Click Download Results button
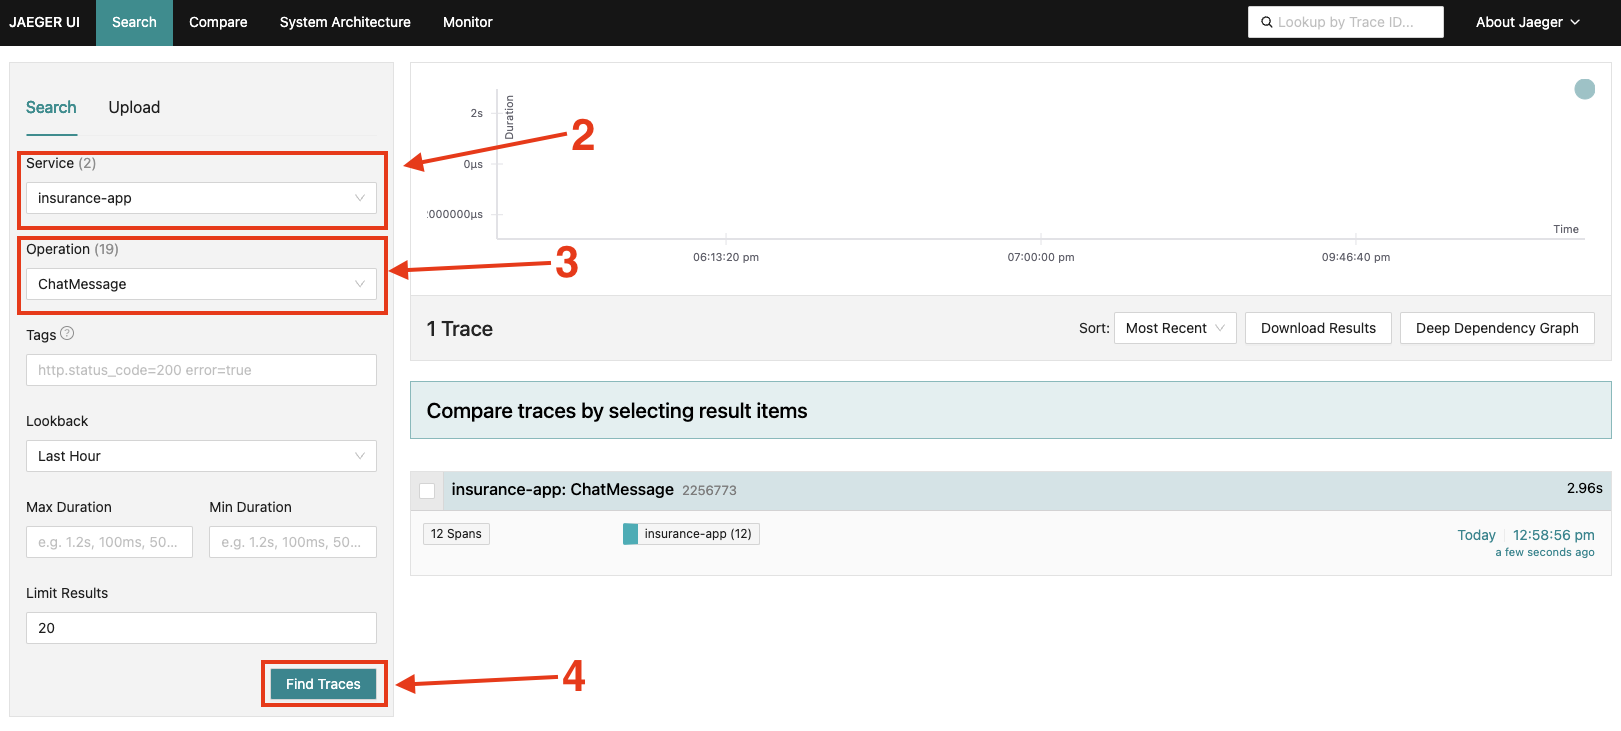 point(1317,328)
